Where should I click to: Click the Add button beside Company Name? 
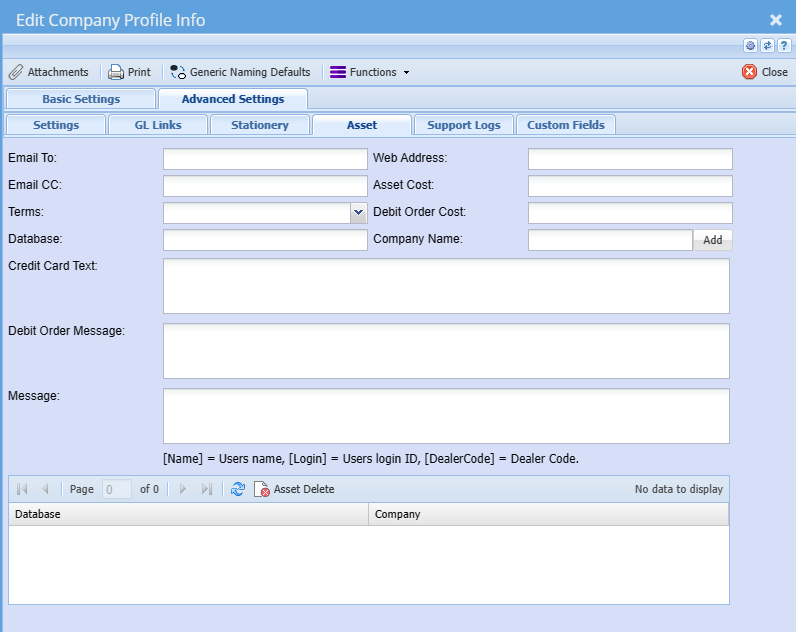coord(712,240)
